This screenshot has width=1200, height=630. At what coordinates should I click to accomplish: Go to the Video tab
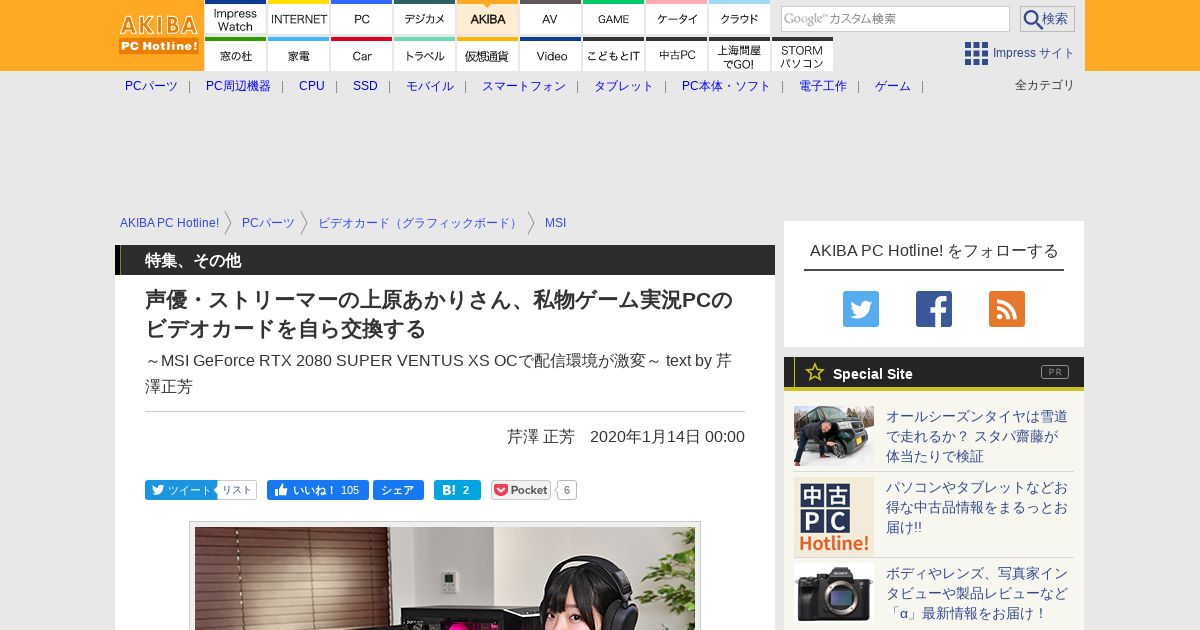click(x=551, y=54)
